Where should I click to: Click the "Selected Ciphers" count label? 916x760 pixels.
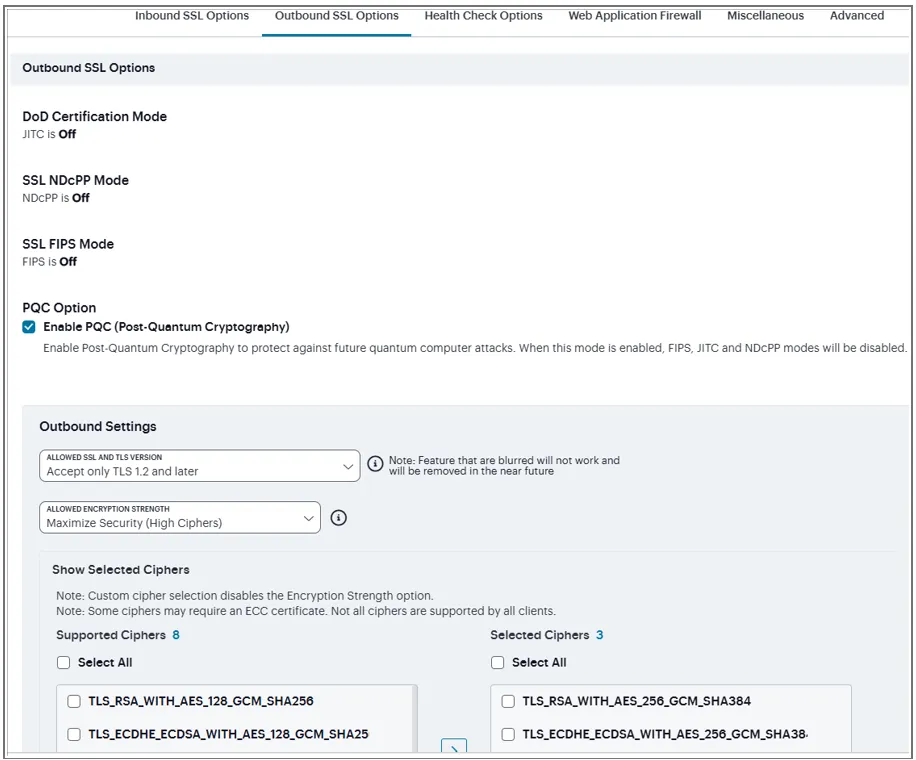[x=547, y=635]
